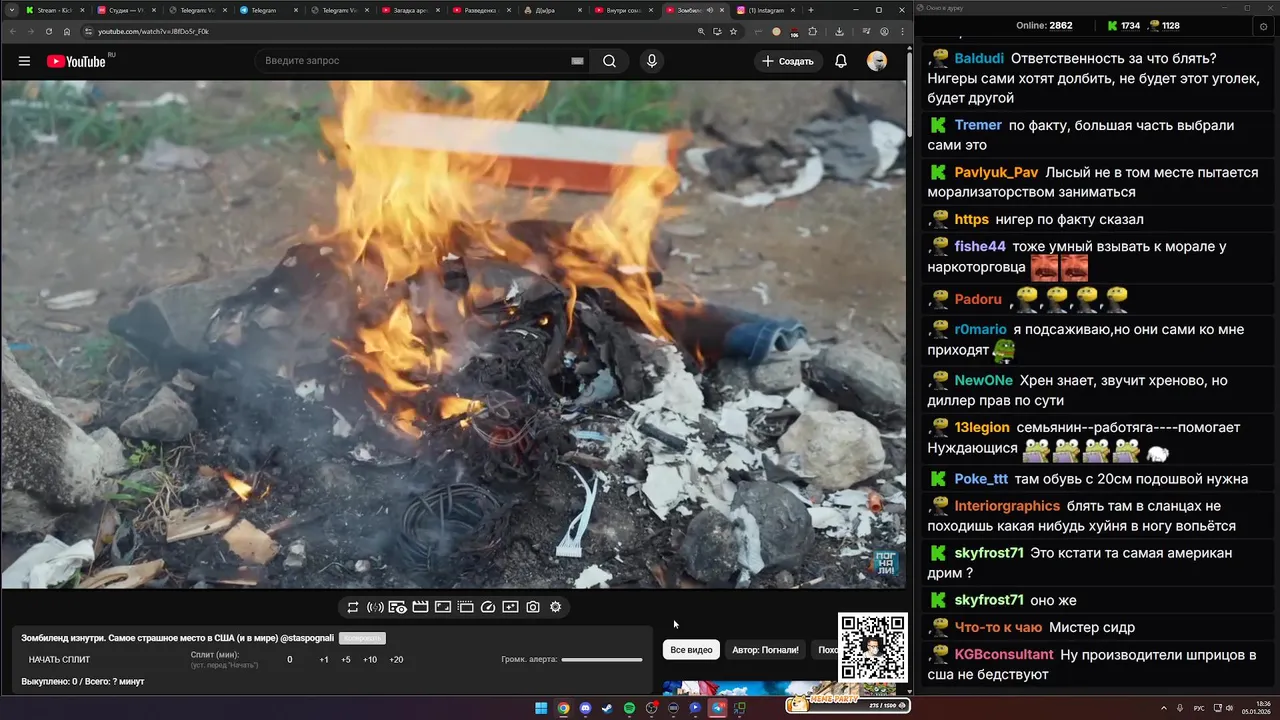Go back in Chrome history
Image resolution: width=1280 pixels, height=720 pixels.
point(12,31)
